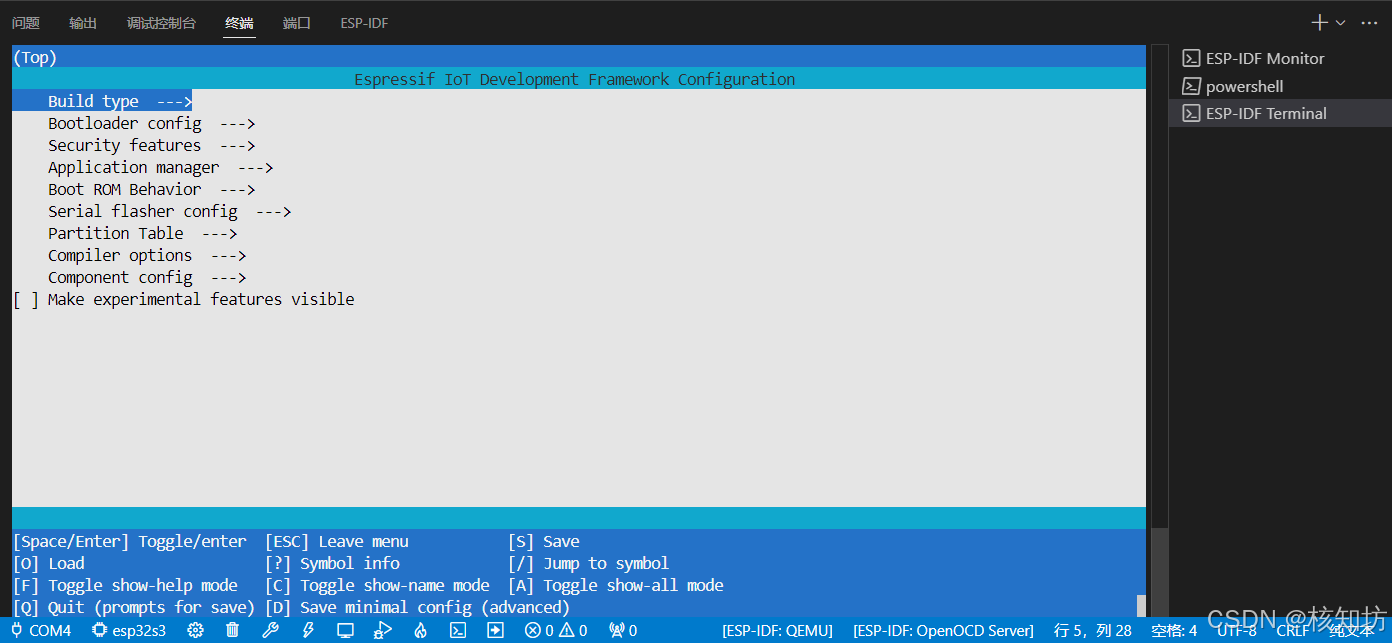Click the Espressif IoT Development Framework Configuration title
The image size is (1392, 643).
575,79
